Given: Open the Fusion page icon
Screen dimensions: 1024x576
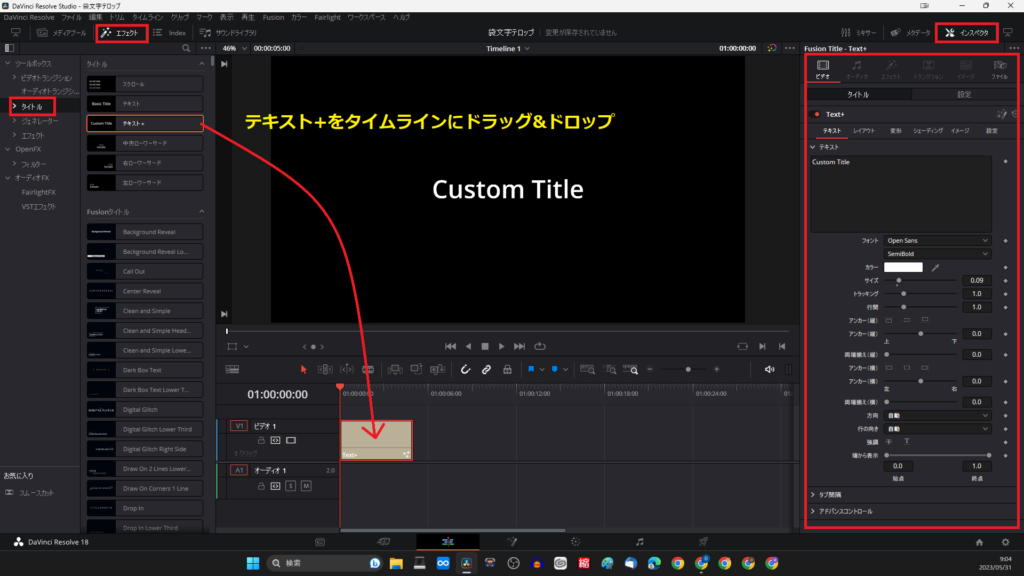Looking at the screenshot, I should pyautogui.click(x=512, y=542).
